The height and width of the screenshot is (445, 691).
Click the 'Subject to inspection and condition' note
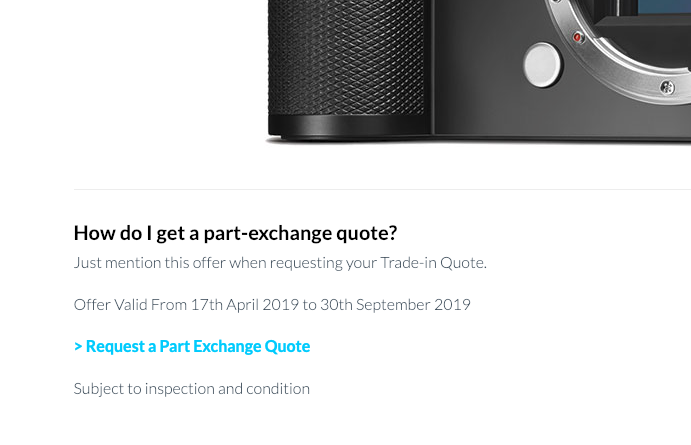(192, 388)
